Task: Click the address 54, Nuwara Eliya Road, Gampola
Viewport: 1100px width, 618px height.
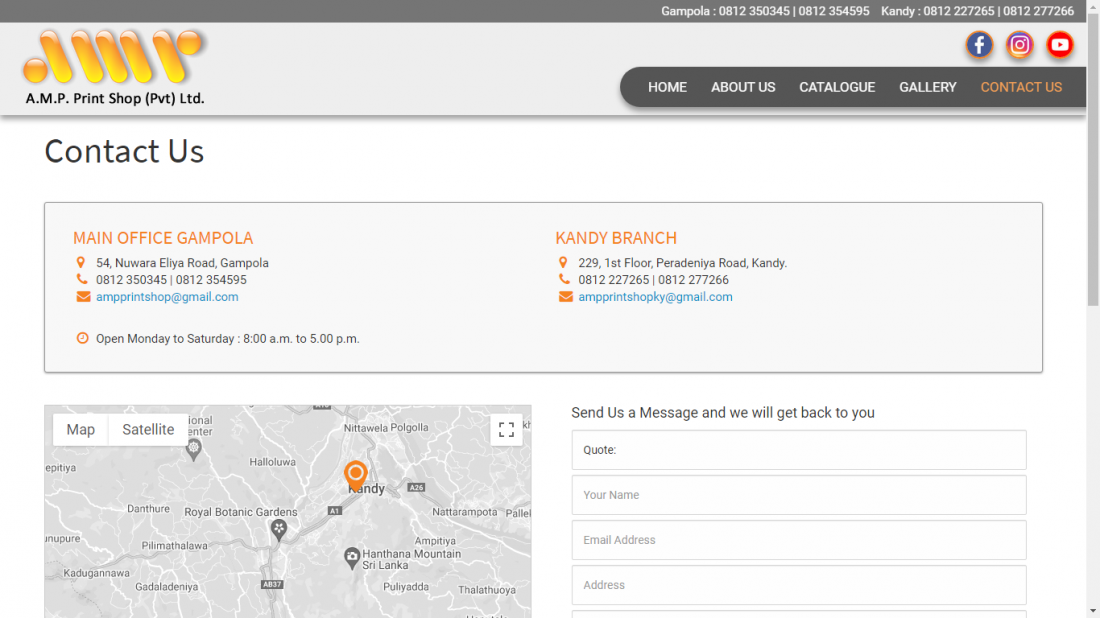Action: (x=182, y=263)
